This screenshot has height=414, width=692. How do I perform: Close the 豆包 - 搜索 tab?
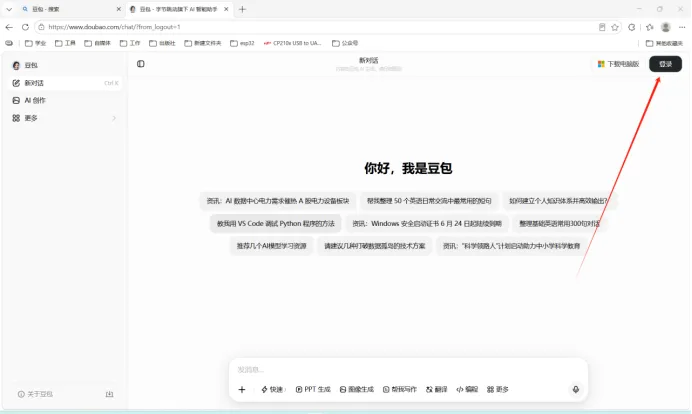point(118,9)
